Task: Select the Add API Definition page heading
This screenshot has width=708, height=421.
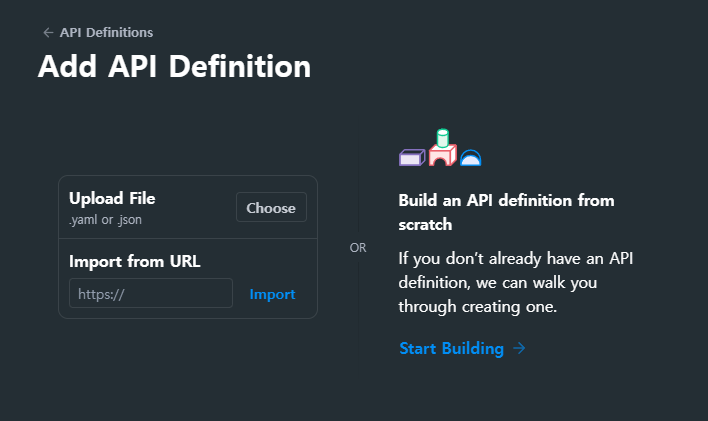Action: [x=174, y=66]
